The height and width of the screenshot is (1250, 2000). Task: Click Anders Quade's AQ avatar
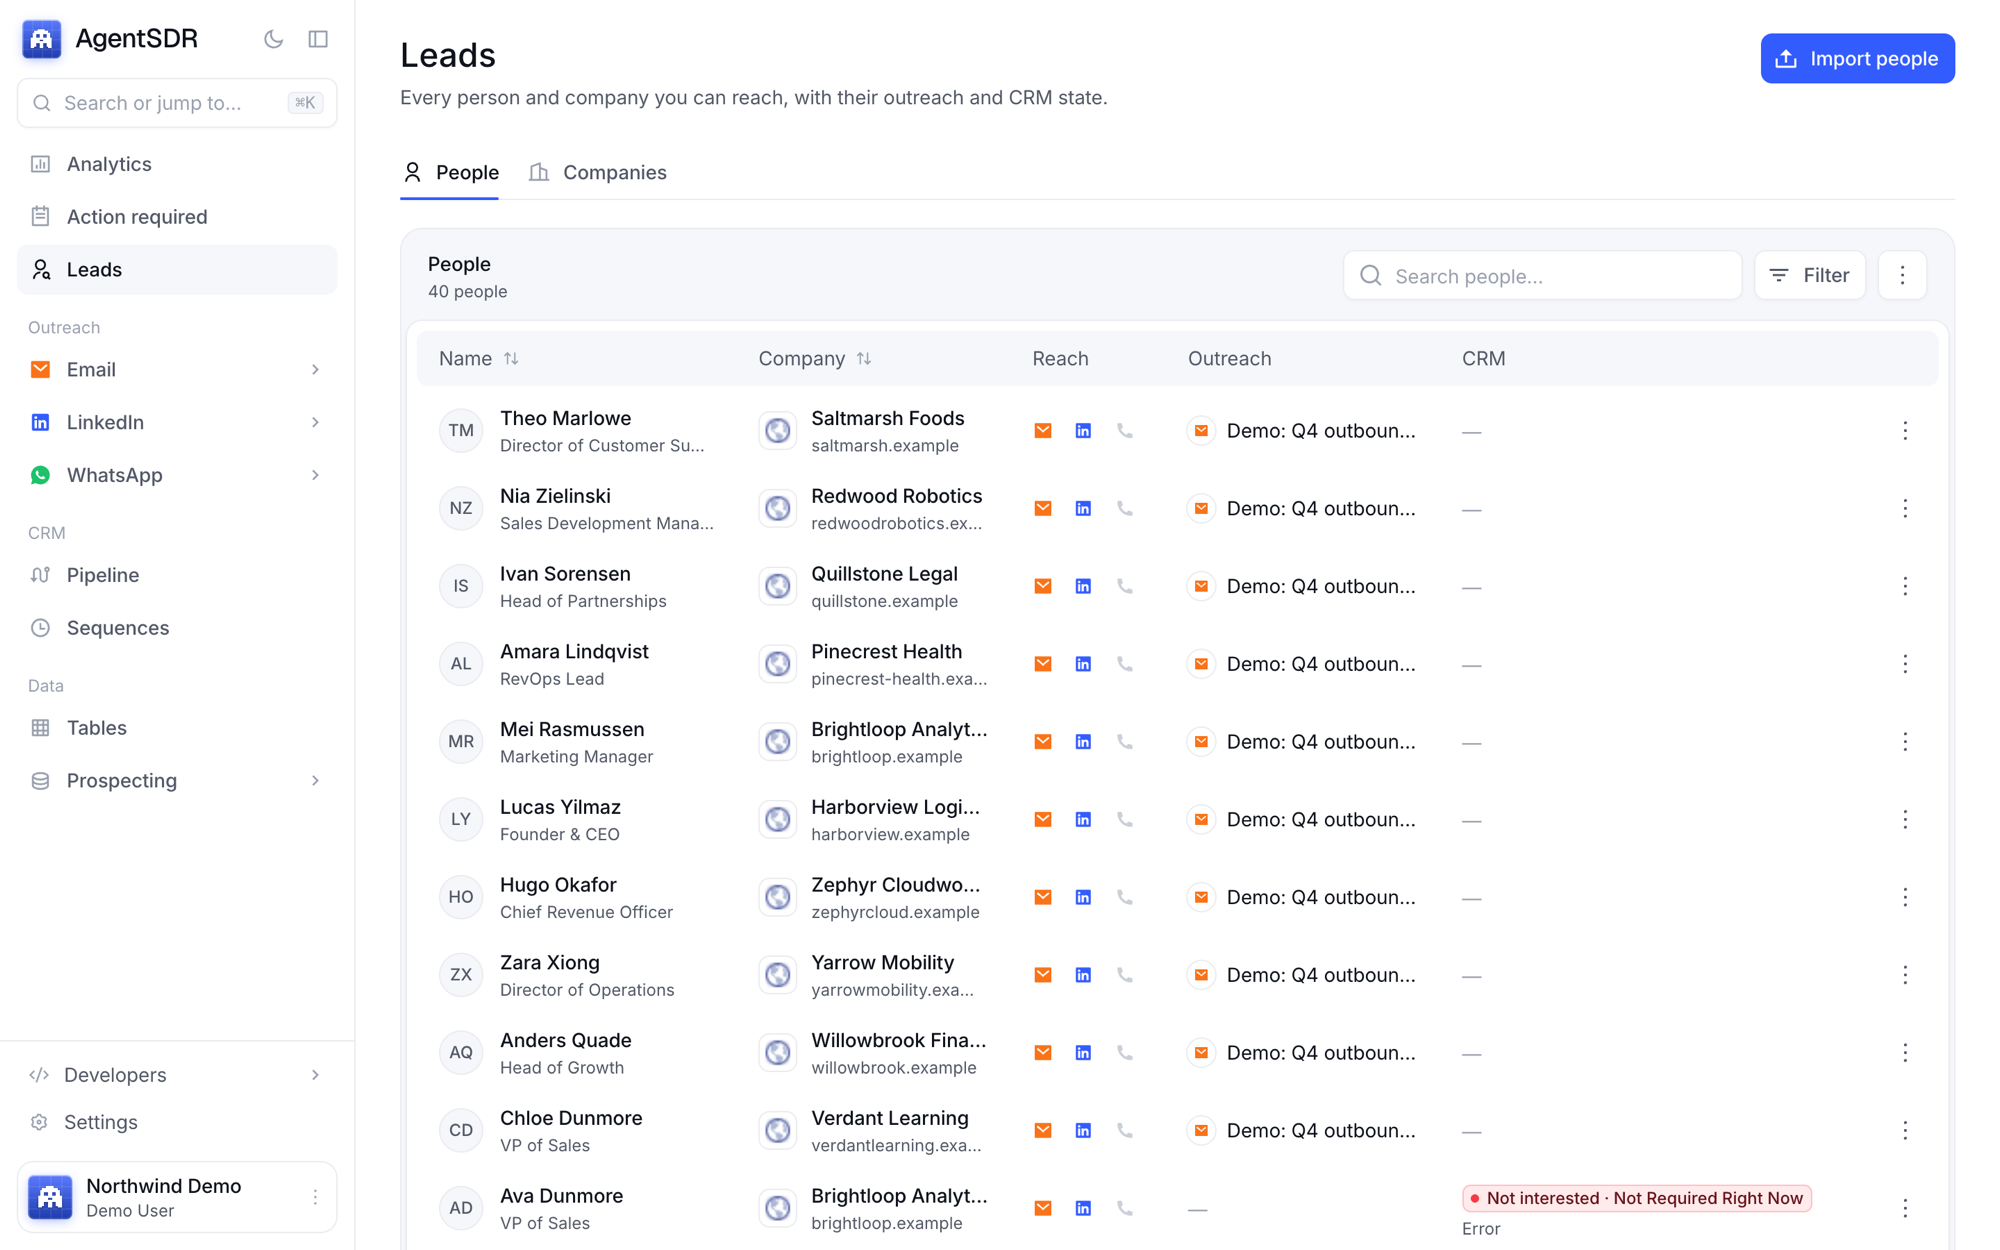461,1053
